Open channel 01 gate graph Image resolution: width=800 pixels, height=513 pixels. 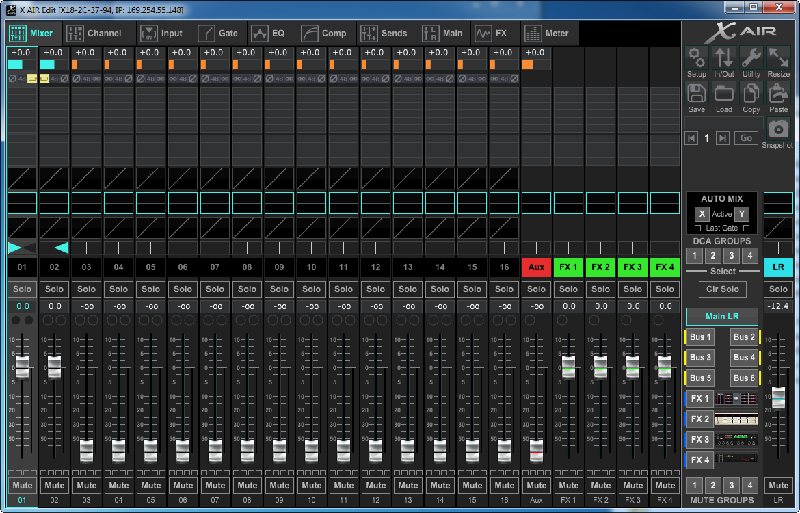pos(22,179)
